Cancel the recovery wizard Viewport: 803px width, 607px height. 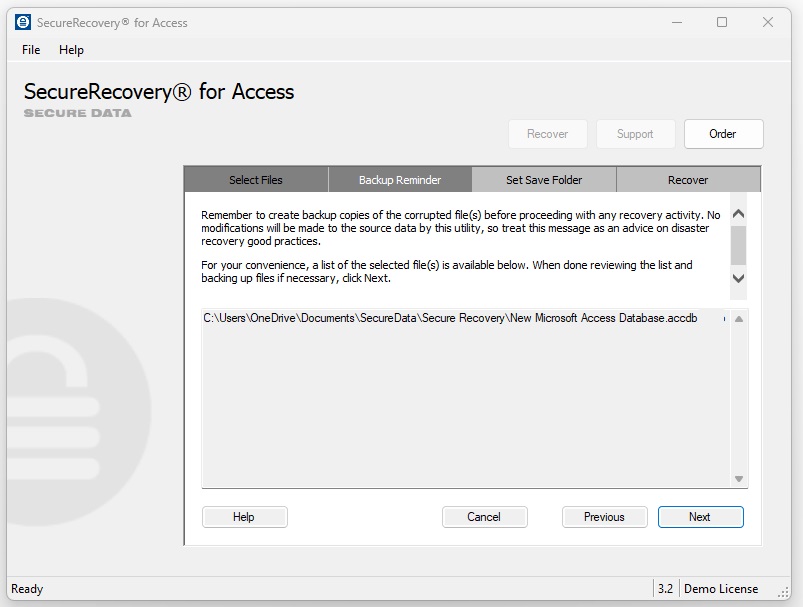coord(484,517)
